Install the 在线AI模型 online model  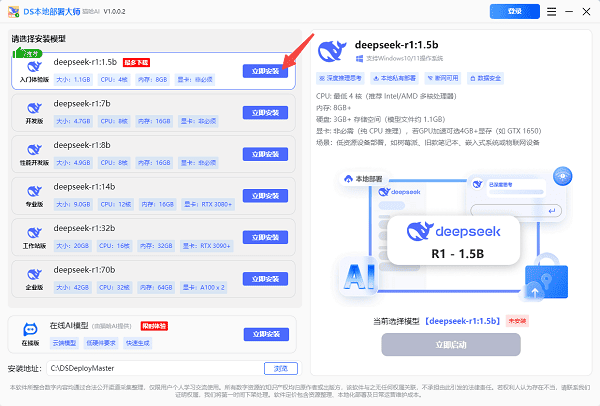click(x=263, y=334)
